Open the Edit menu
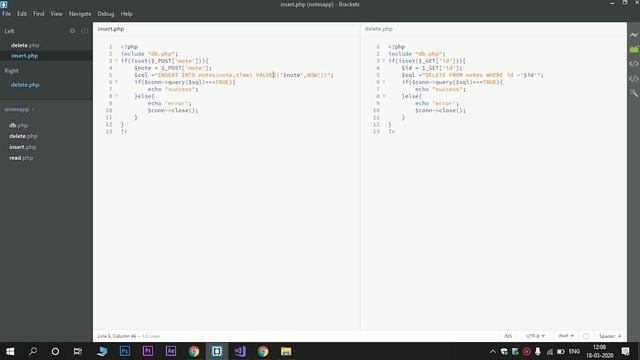The height and width of the screenshot is (360, 640). click(22, 14)
